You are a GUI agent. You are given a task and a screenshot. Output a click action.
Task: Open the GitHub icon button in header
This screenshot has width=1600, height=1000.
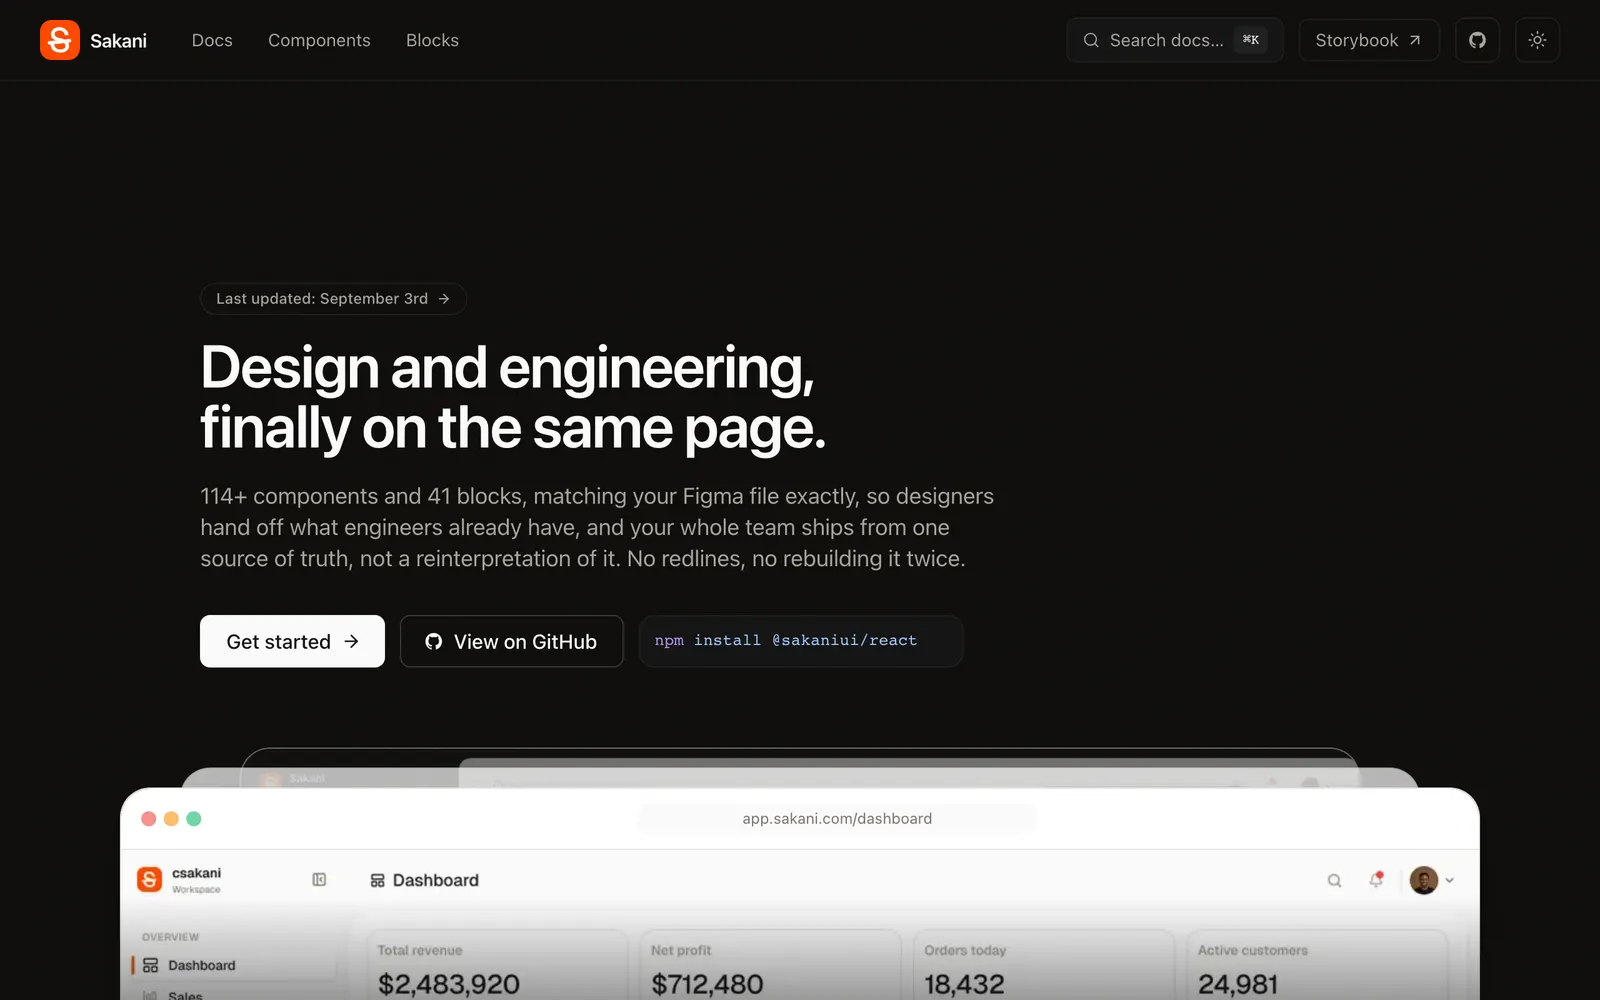1477,40
